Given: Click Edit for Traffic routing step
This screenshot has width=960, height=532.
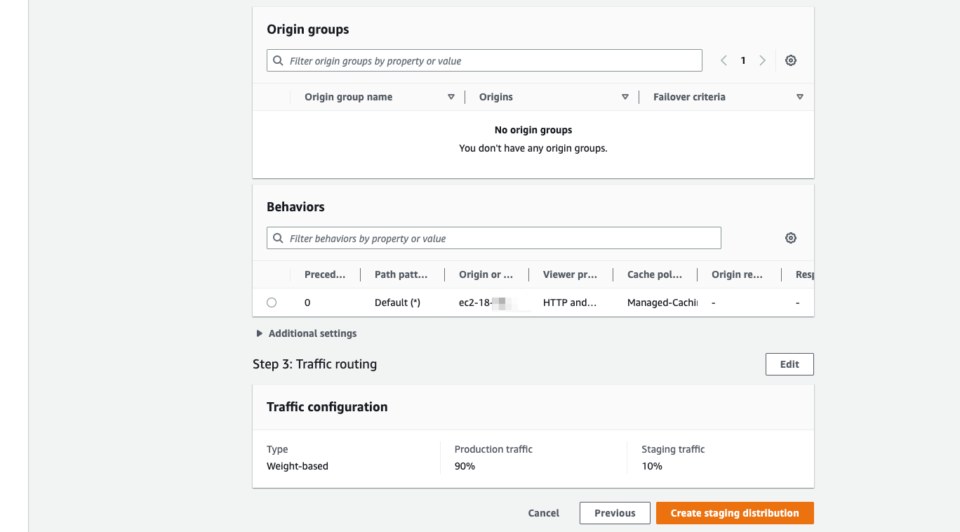Looking at the screenshot, I should coord(789,364).
